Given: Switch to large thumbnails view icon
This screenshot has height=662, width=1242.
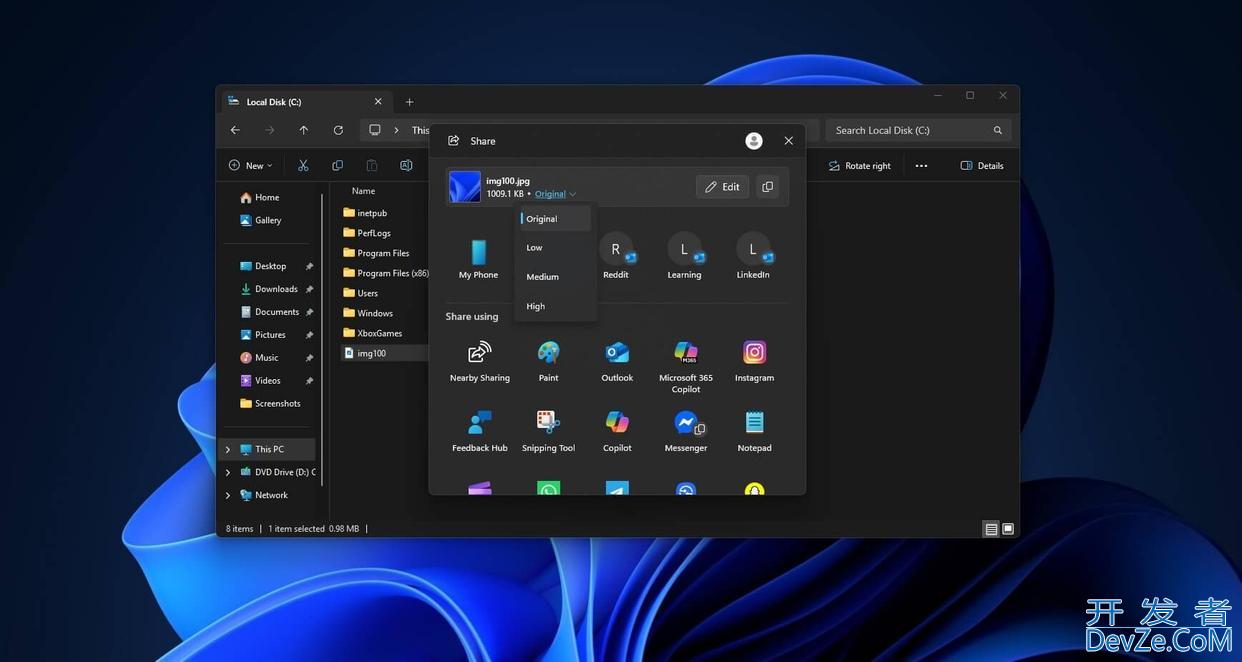Looking at the screenshot, I should (x=1008, y=529).
